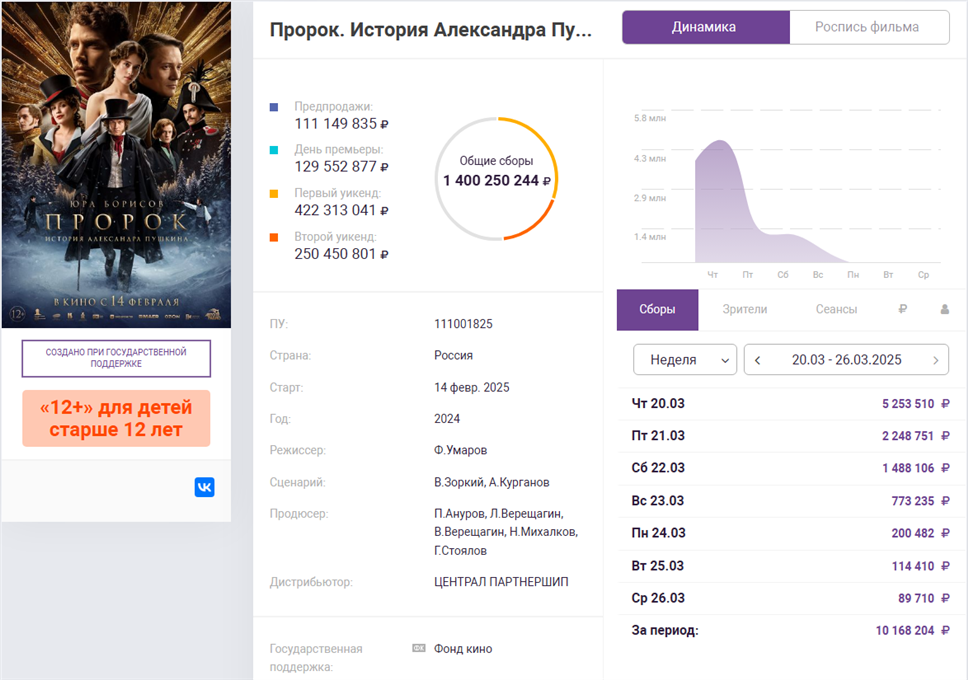Click the value 2 248 751
968x680 pixels.
pos(908,436)
